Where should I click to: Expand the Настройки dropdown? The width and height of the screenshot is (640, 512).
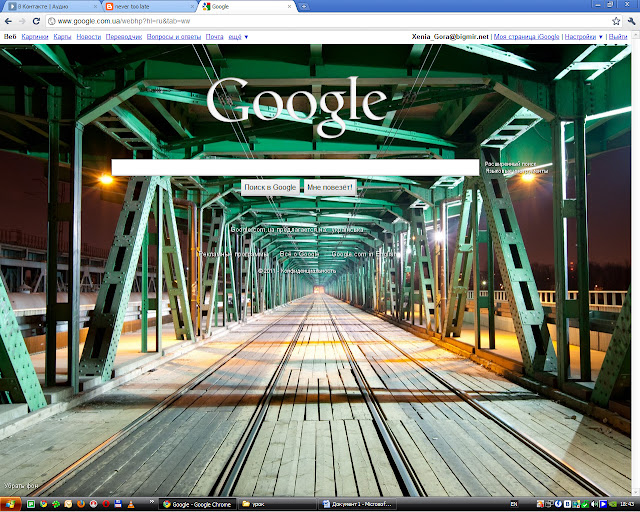tap(583, 37)
